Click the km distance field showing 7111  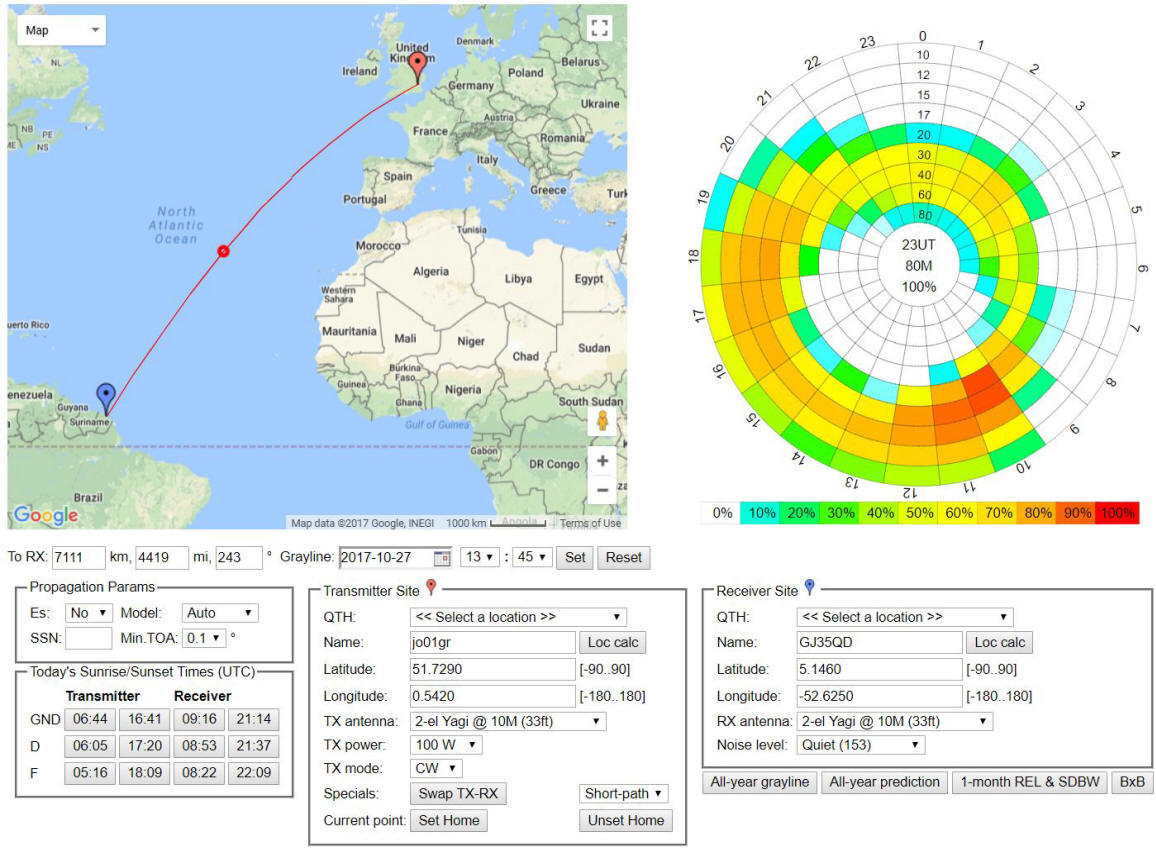[x=79, y=557]
